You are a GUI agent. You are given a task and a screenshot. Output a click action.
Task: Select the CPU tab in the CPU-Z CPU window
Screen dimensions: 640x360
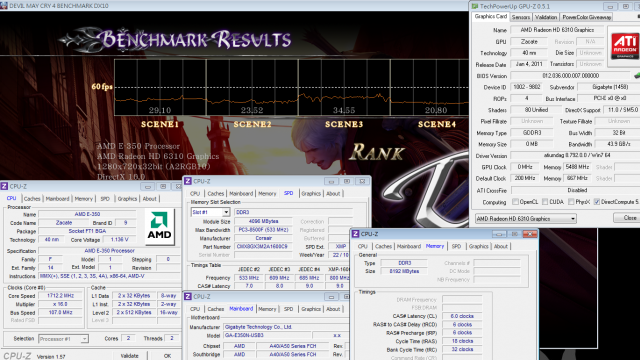(x=11, y=198)
